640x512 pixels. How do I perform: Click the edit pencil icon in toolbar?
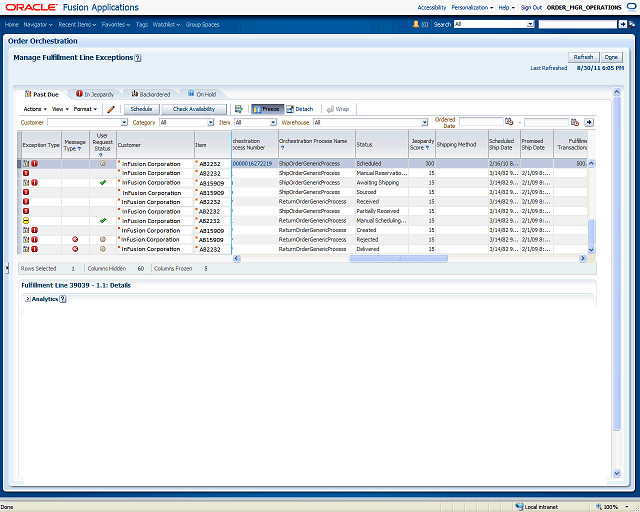(111, 109)
